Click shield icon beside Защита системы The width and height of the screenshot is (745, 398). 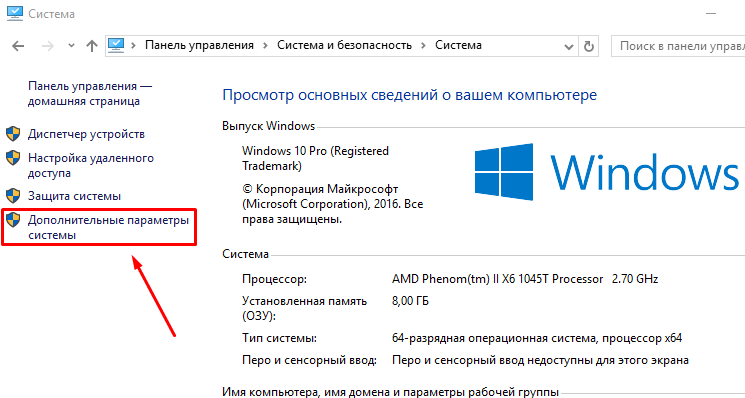point(13,196)
